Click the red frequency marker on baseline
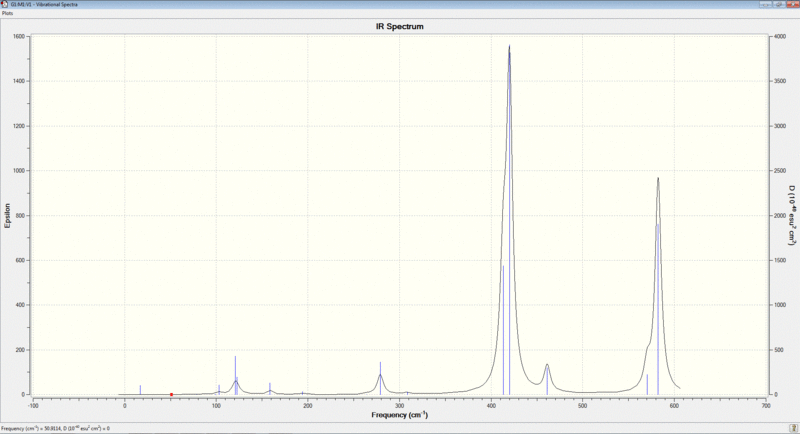The width and height of the screenshot is (800, 434). point(171,394)
